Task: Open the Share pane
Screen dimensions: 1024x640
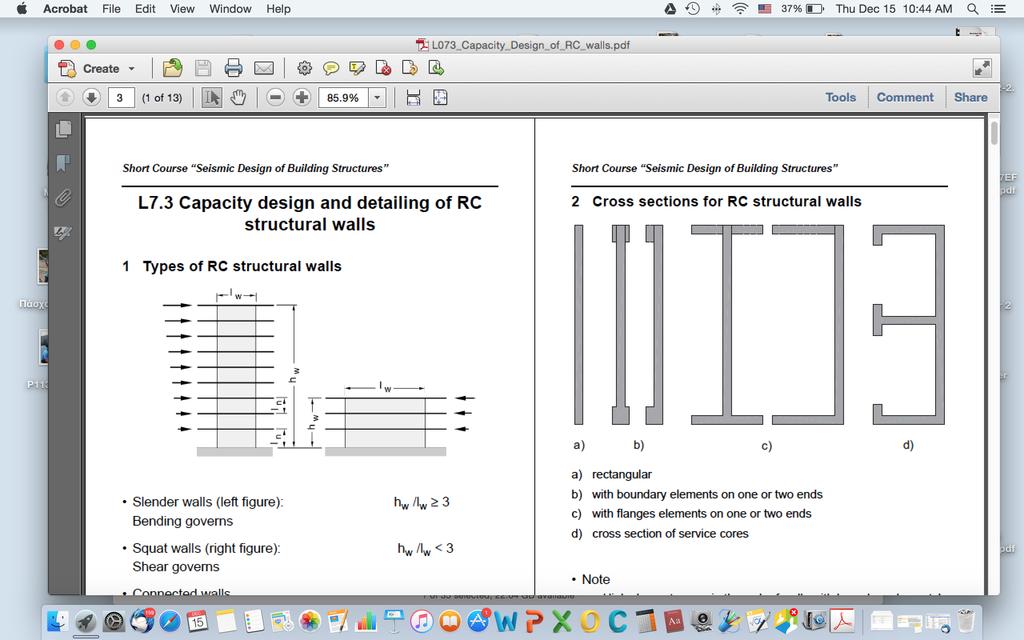Action: [x=970, y=97]
